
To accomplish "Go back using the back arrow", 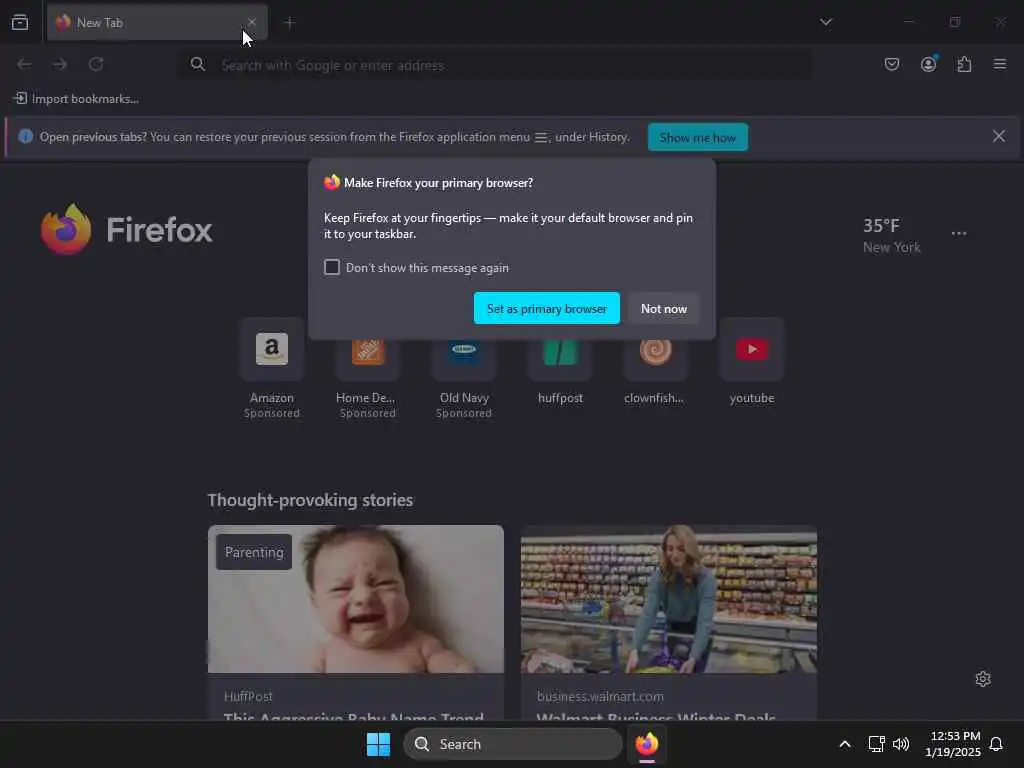I will pyautogui.click(x=24, y=64).
